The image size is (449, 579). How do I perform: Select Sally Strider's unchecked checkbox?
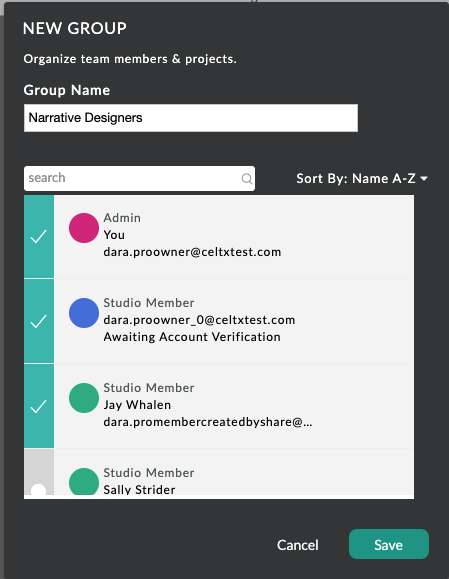coord(39,472)
